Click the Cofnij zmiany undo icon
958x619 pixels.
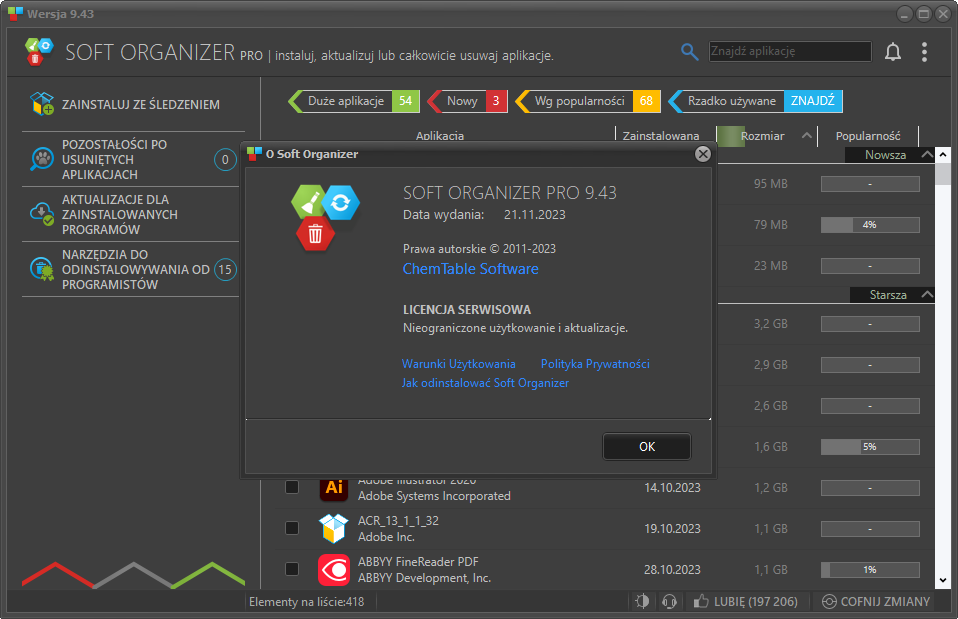coord(828,601)
